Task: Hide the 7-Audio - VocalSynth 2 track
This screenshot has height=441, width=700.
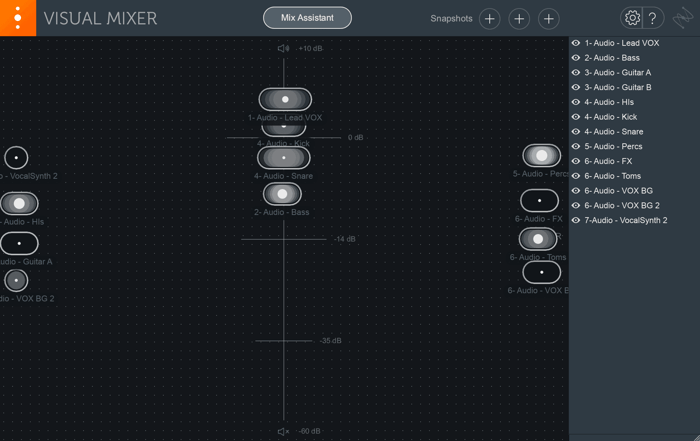Action: tap(576, 220)
